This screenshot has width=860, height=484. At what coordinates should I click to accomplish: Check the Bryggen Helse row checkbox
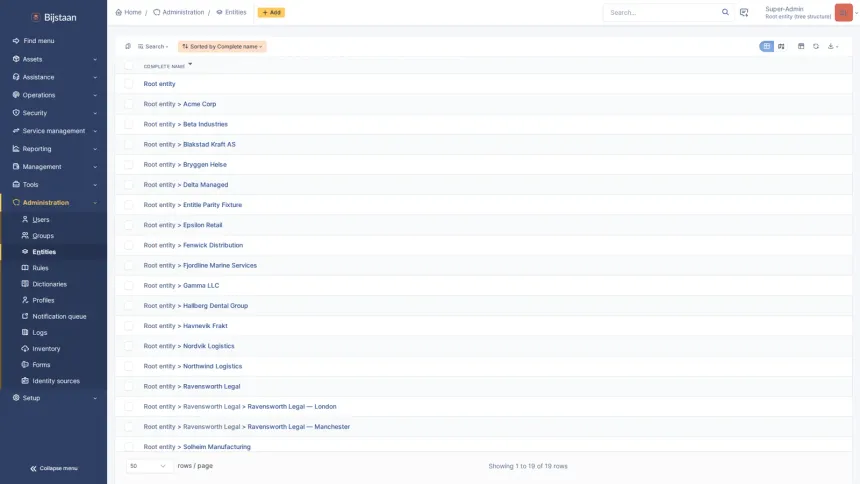[128, 165]
